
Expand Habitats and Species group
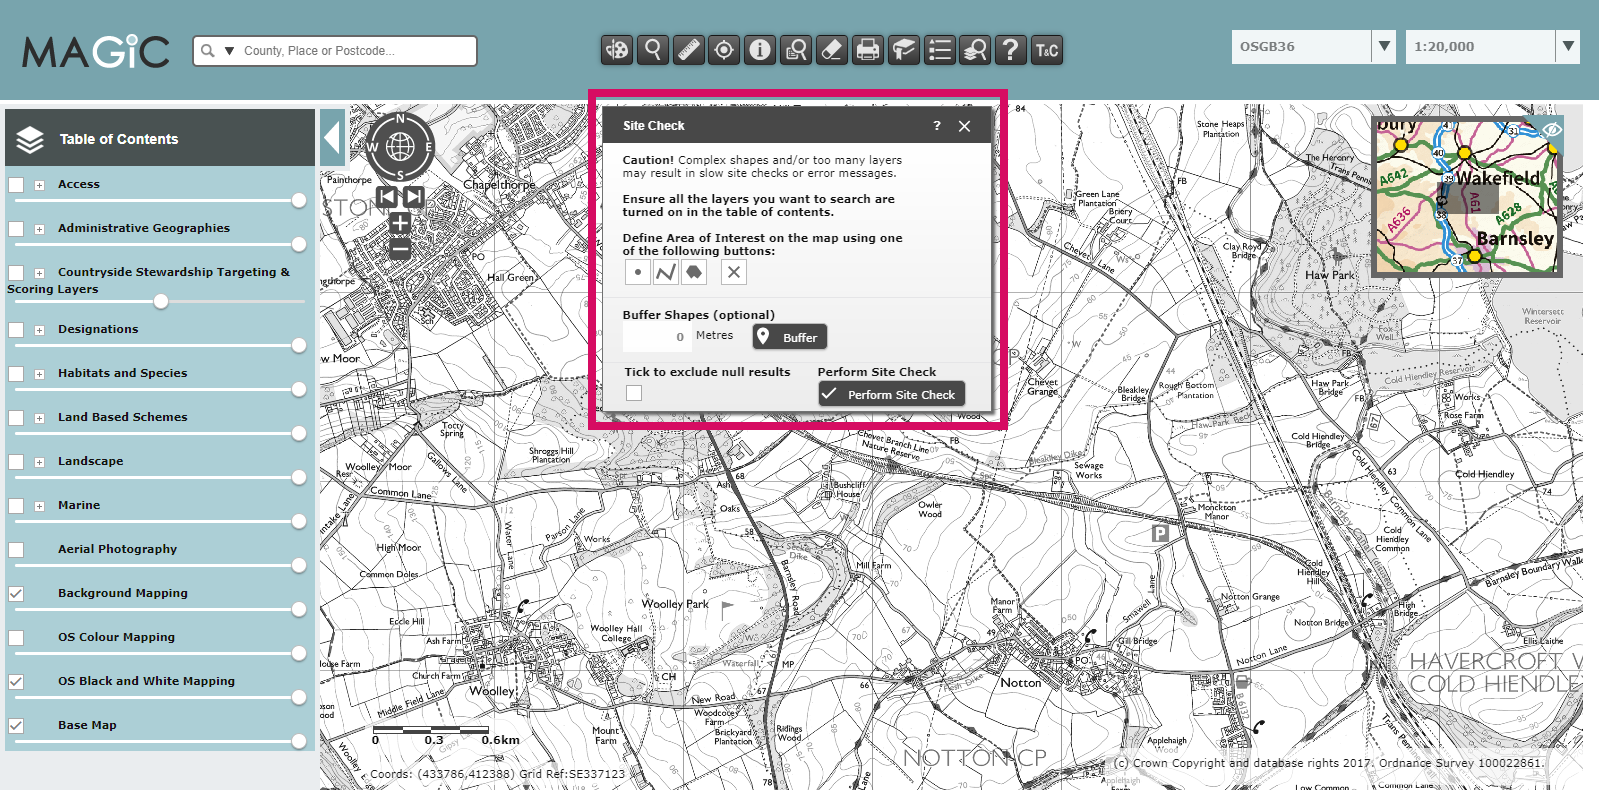[x=39, y=374]
